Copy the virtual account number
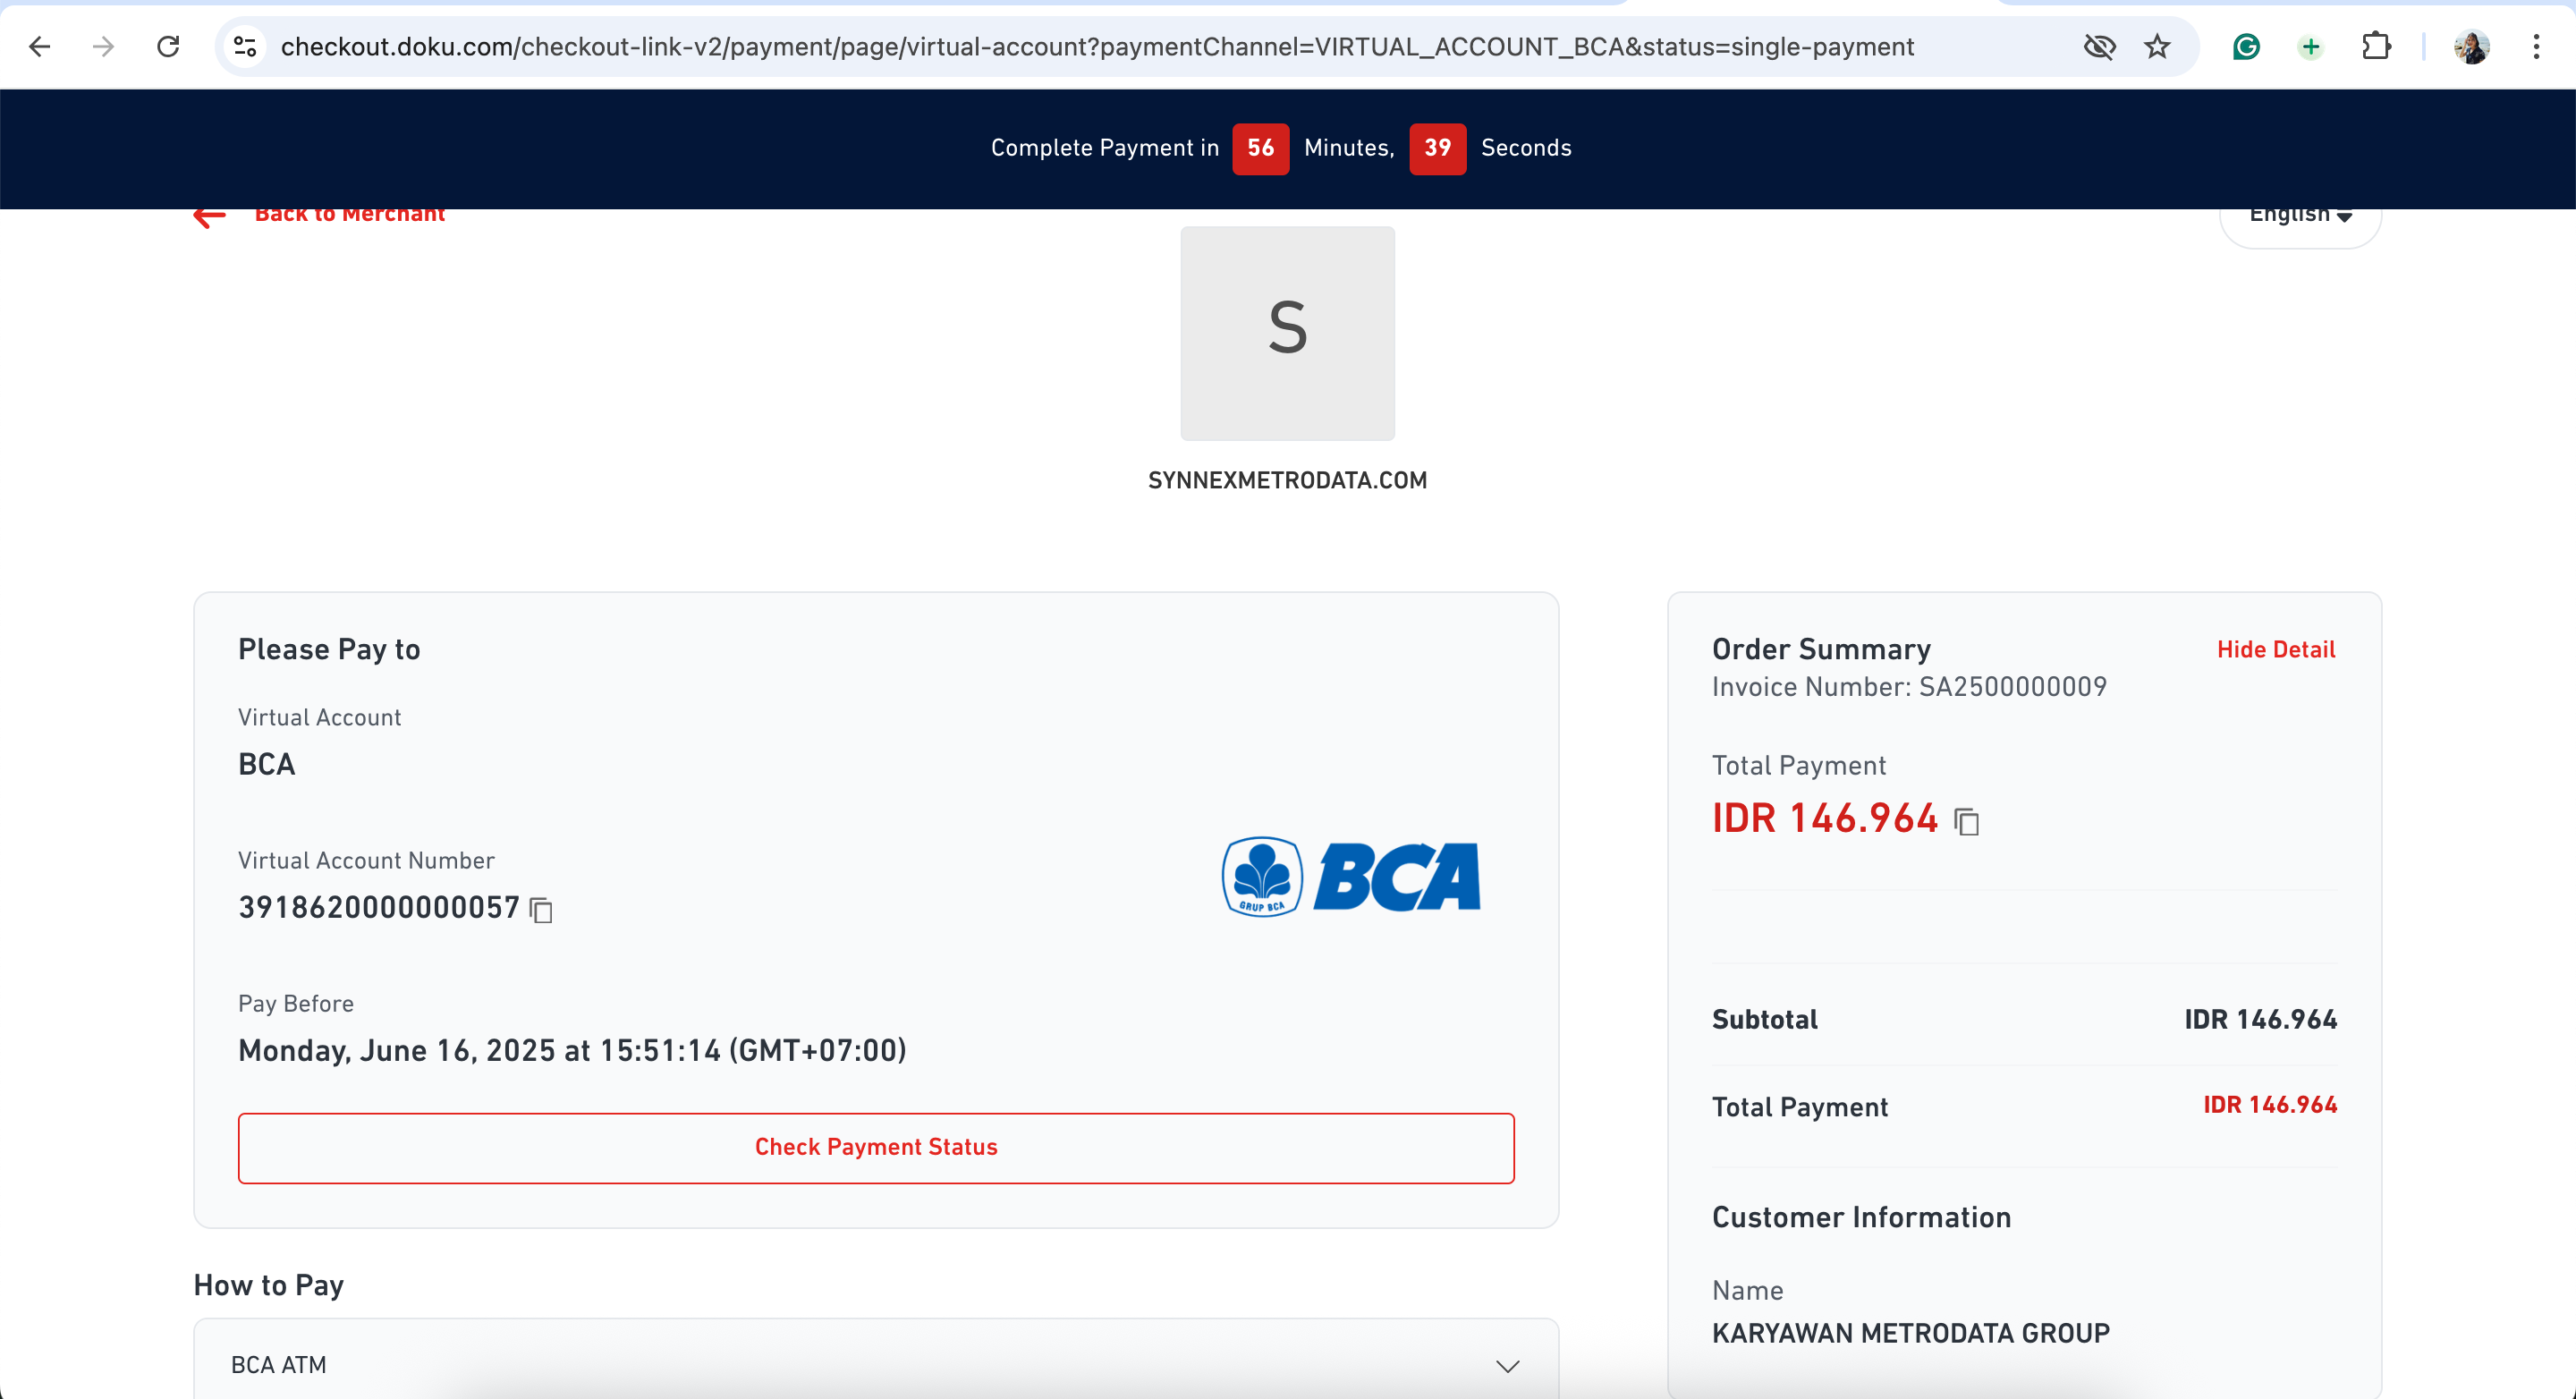 pos(541,910)
